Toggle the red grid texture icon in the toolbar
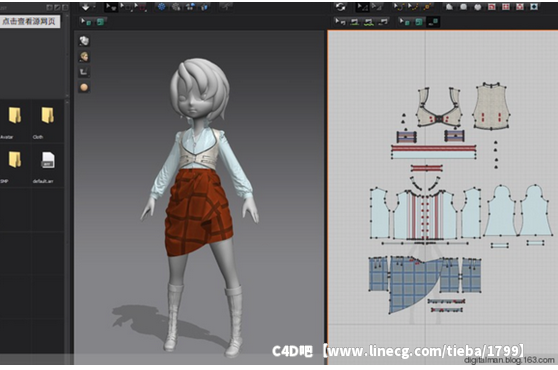Viewport: 558px width, 370px height. (x=506, y=7)
